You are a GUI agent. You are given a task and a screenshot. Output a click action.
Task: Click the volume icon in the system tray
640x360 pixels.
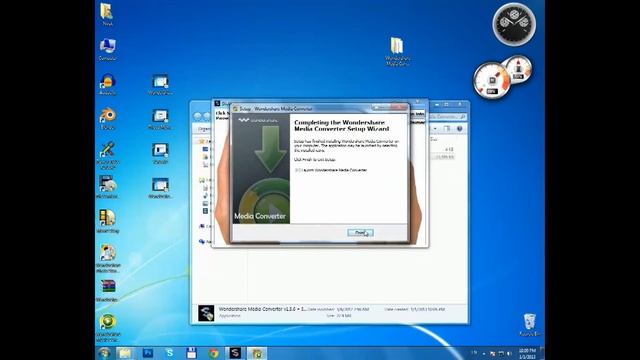tap(509, 353)
